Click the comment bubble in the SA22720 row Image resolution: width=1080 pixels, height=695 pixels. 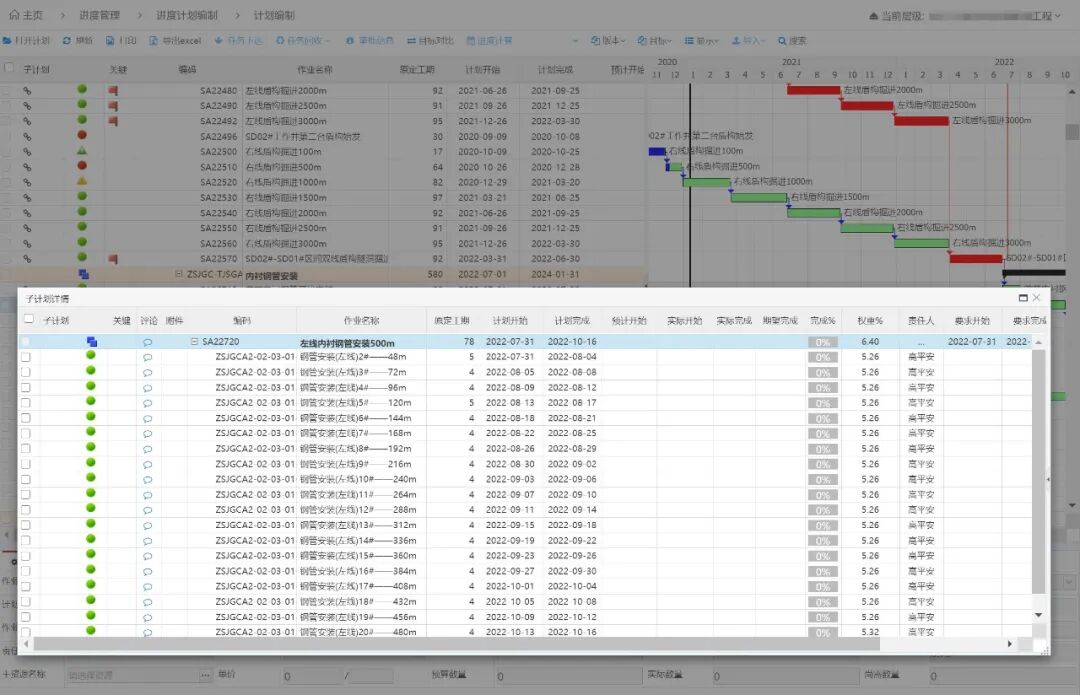click(147, 342)
